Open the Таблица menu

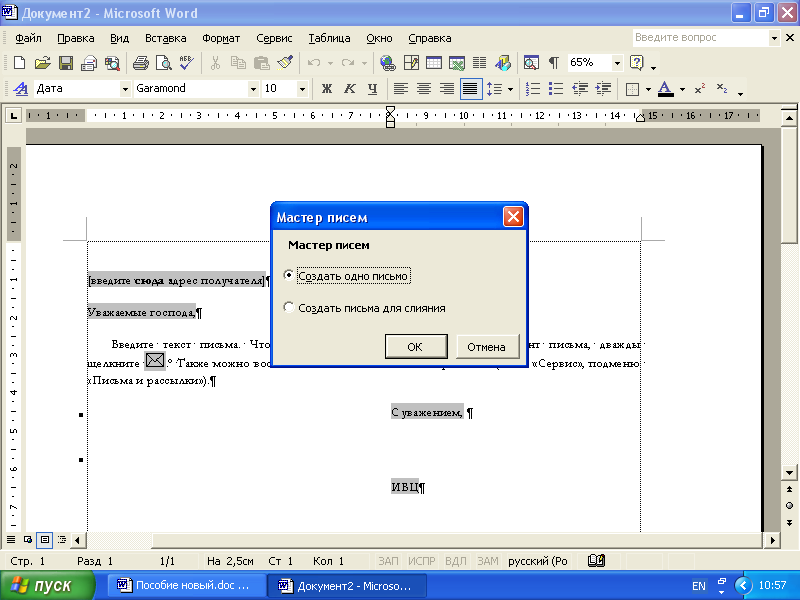(x=329, y=38)
